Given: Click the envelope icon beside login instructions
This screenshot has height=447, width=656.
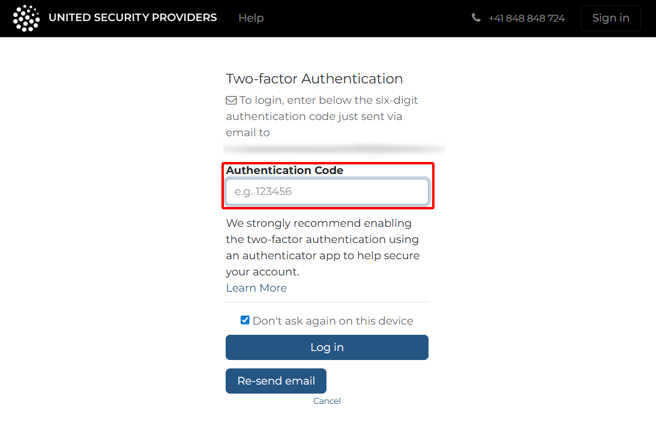Looking at the screenshot, I should 231,100.
